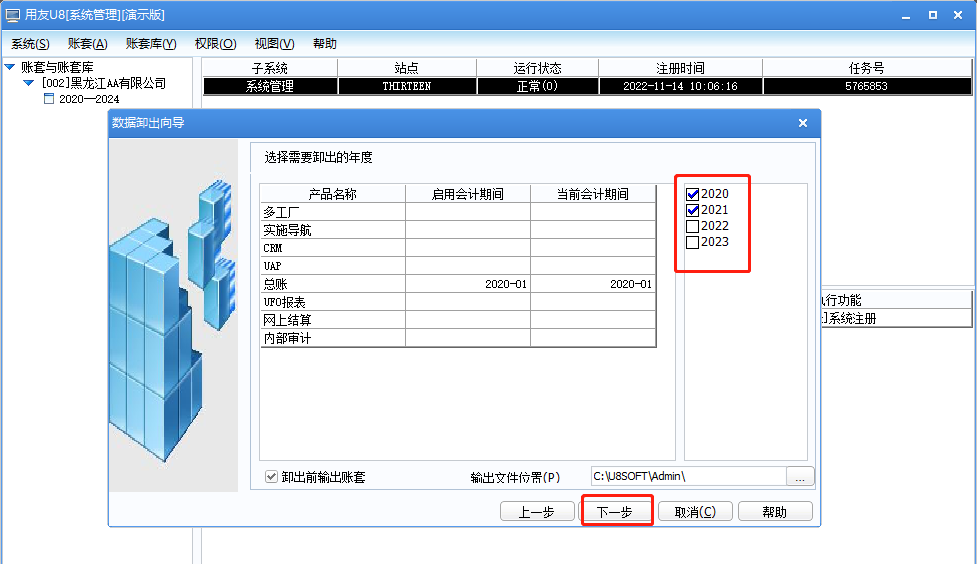Toggle 卸出前输出账套 checkbox
The image size is (977, 564).
click(271, 477)
